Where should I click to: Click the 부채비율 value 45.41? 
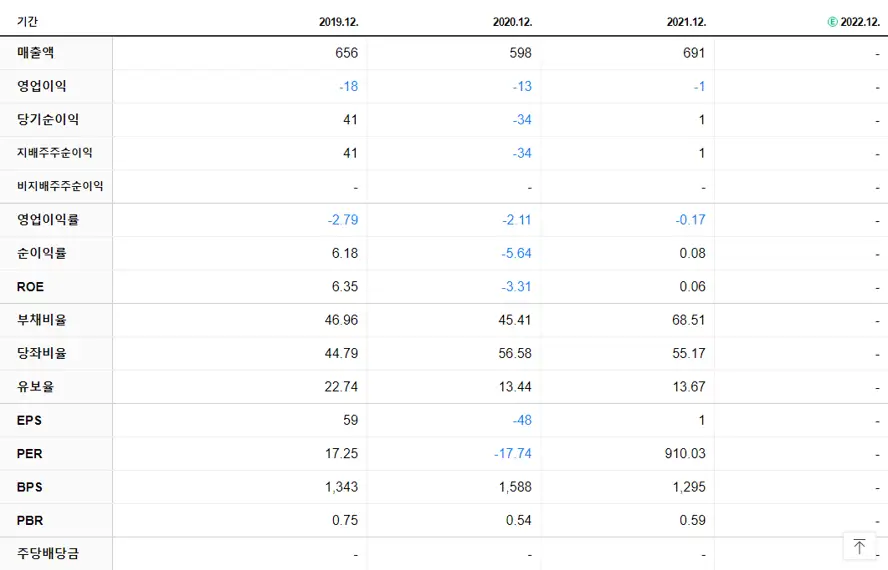click(x=515, y=321)
